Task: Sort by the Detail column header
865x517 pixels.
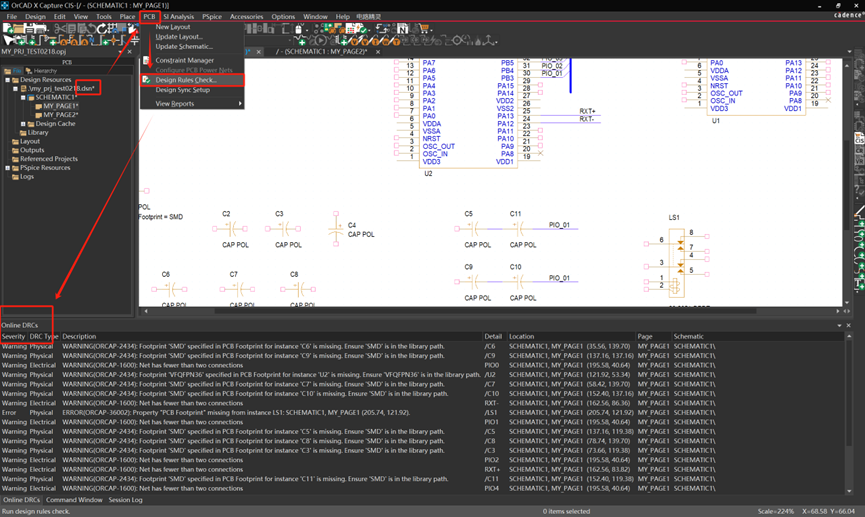Action: pos(494,337)
